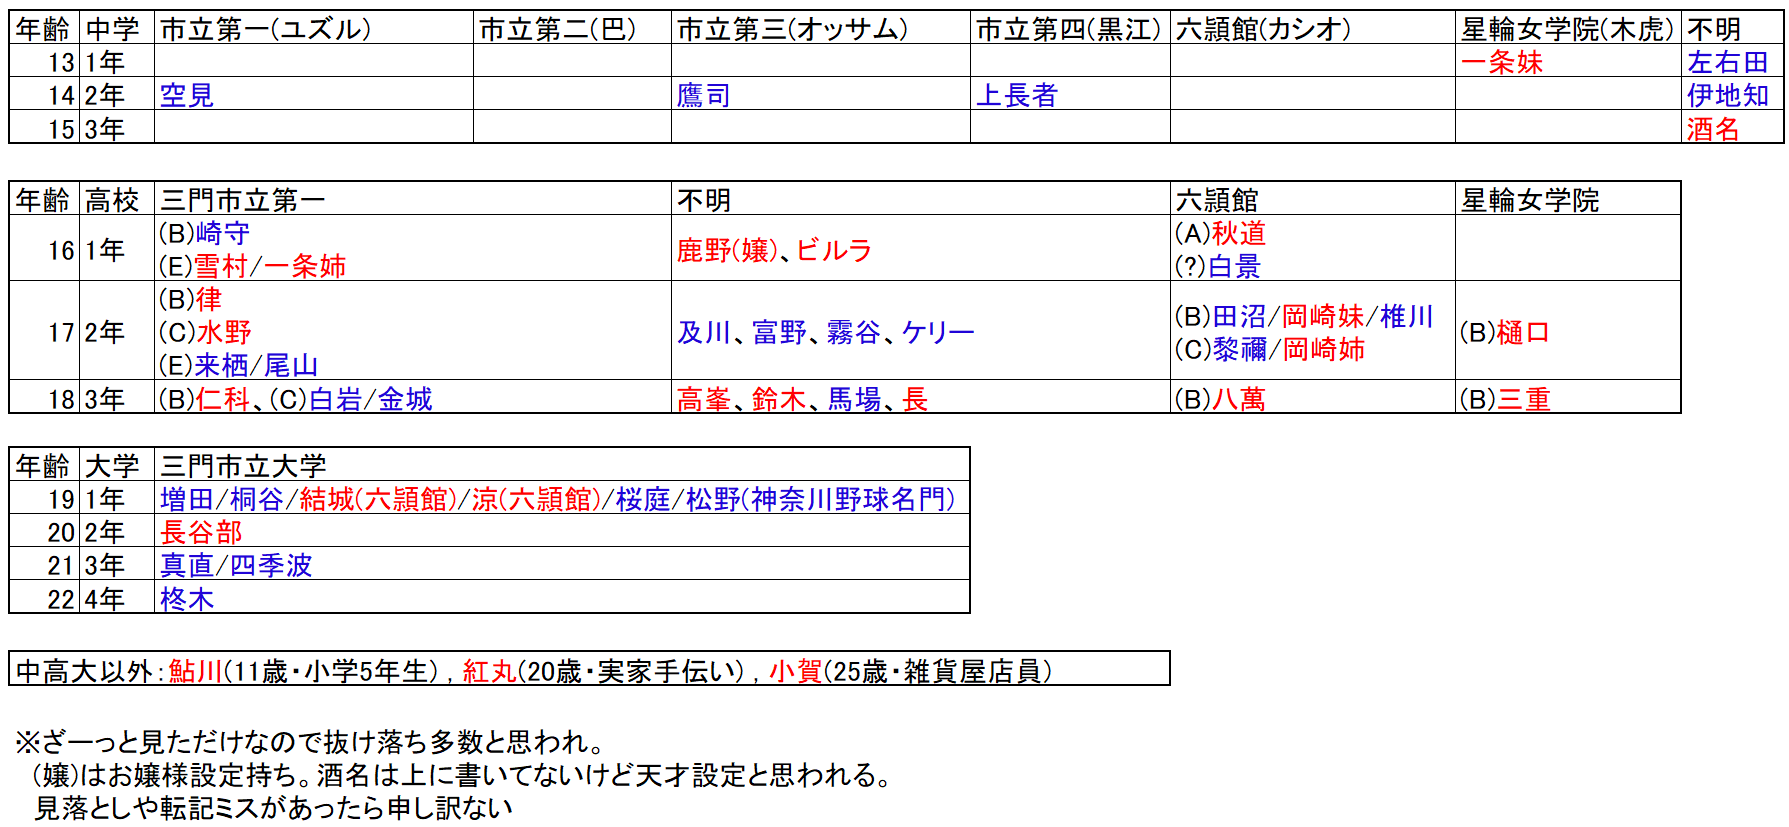Select the 星輪女学院(木虎) header cell
Viewport: 1789px width, 827px height.
pyautogui.click(x=1566, y=29)
